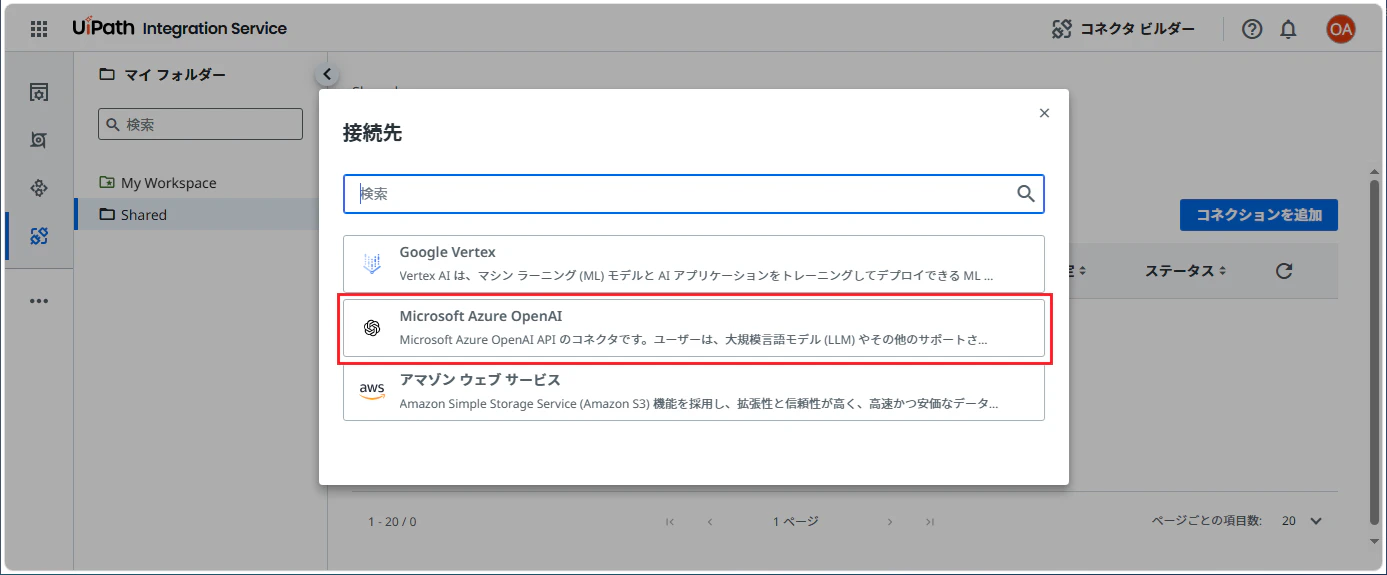Go to previous page
Screen dimensions: 1387x575
point(710,521)
